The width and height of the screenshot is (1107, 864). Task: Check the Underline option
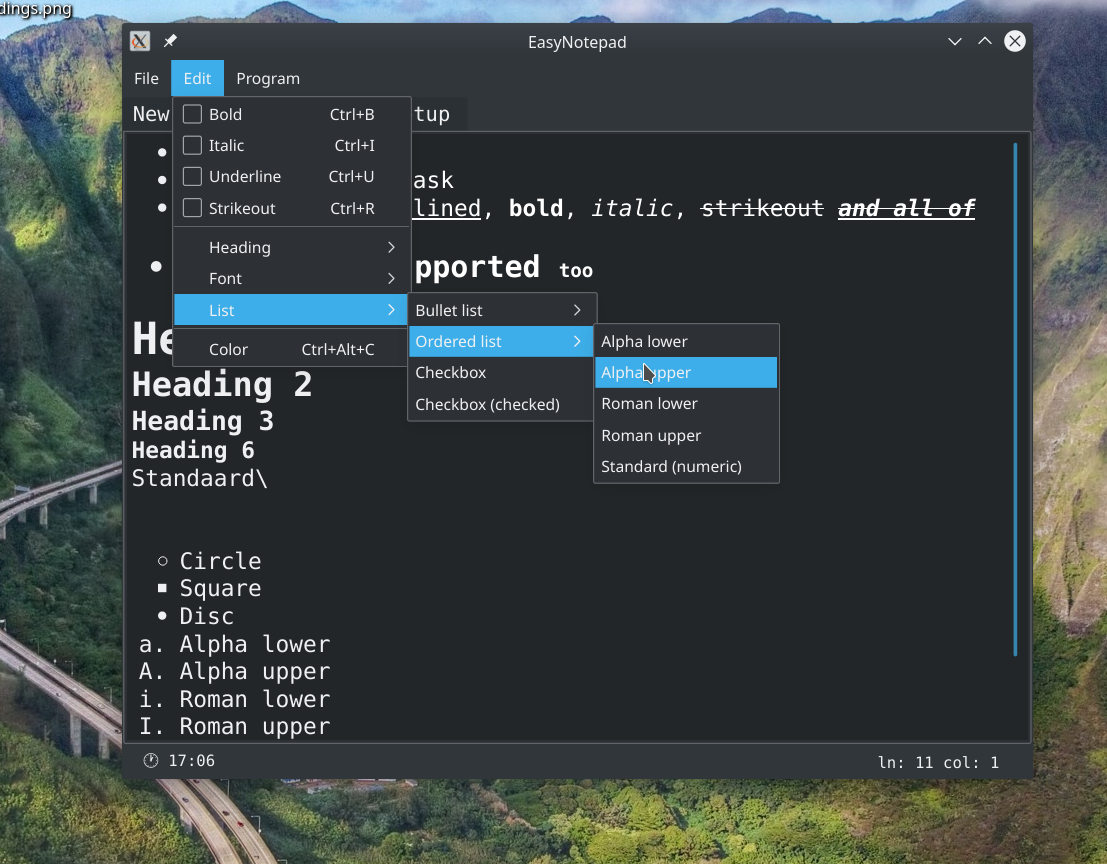click(192, 177)
